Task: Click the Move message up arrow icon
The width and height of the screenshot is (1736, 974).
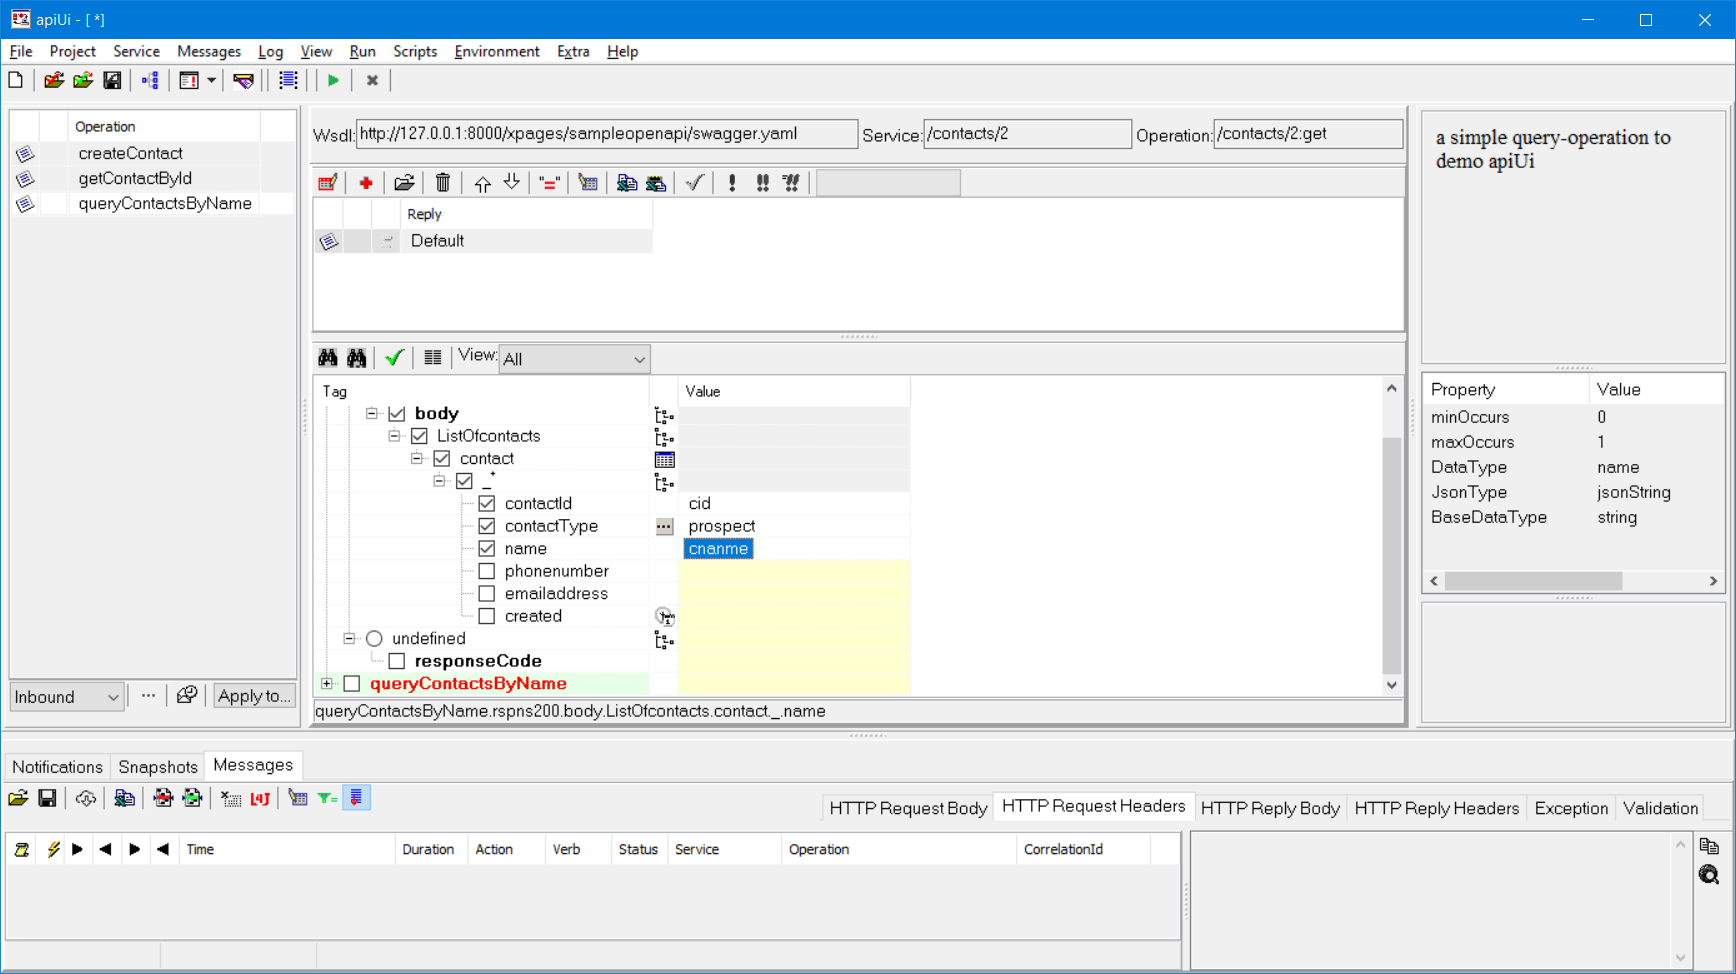Action: click(x=483, y=183)
